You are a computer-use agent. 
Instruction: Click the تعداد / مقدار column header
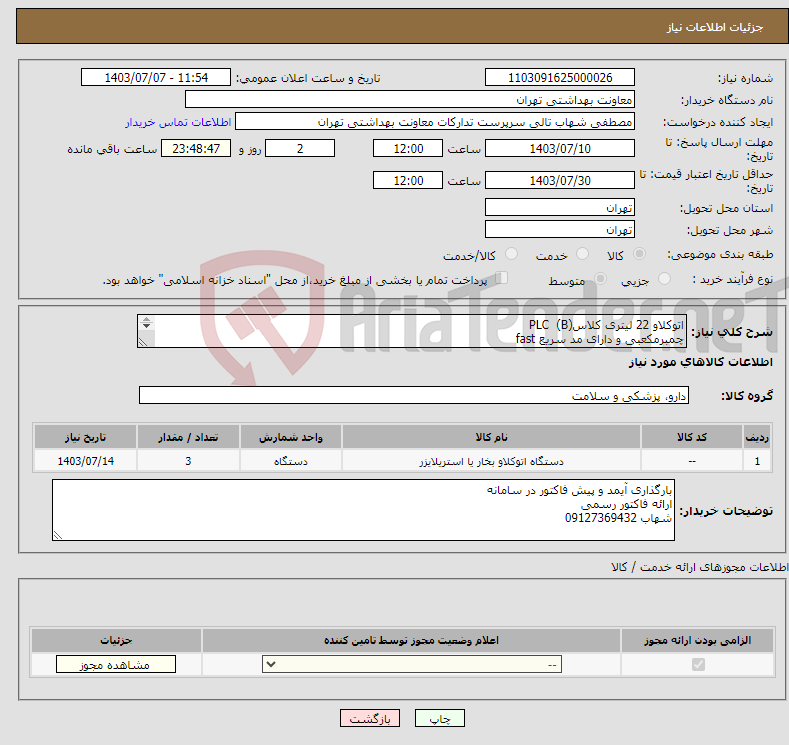(188, 437)
